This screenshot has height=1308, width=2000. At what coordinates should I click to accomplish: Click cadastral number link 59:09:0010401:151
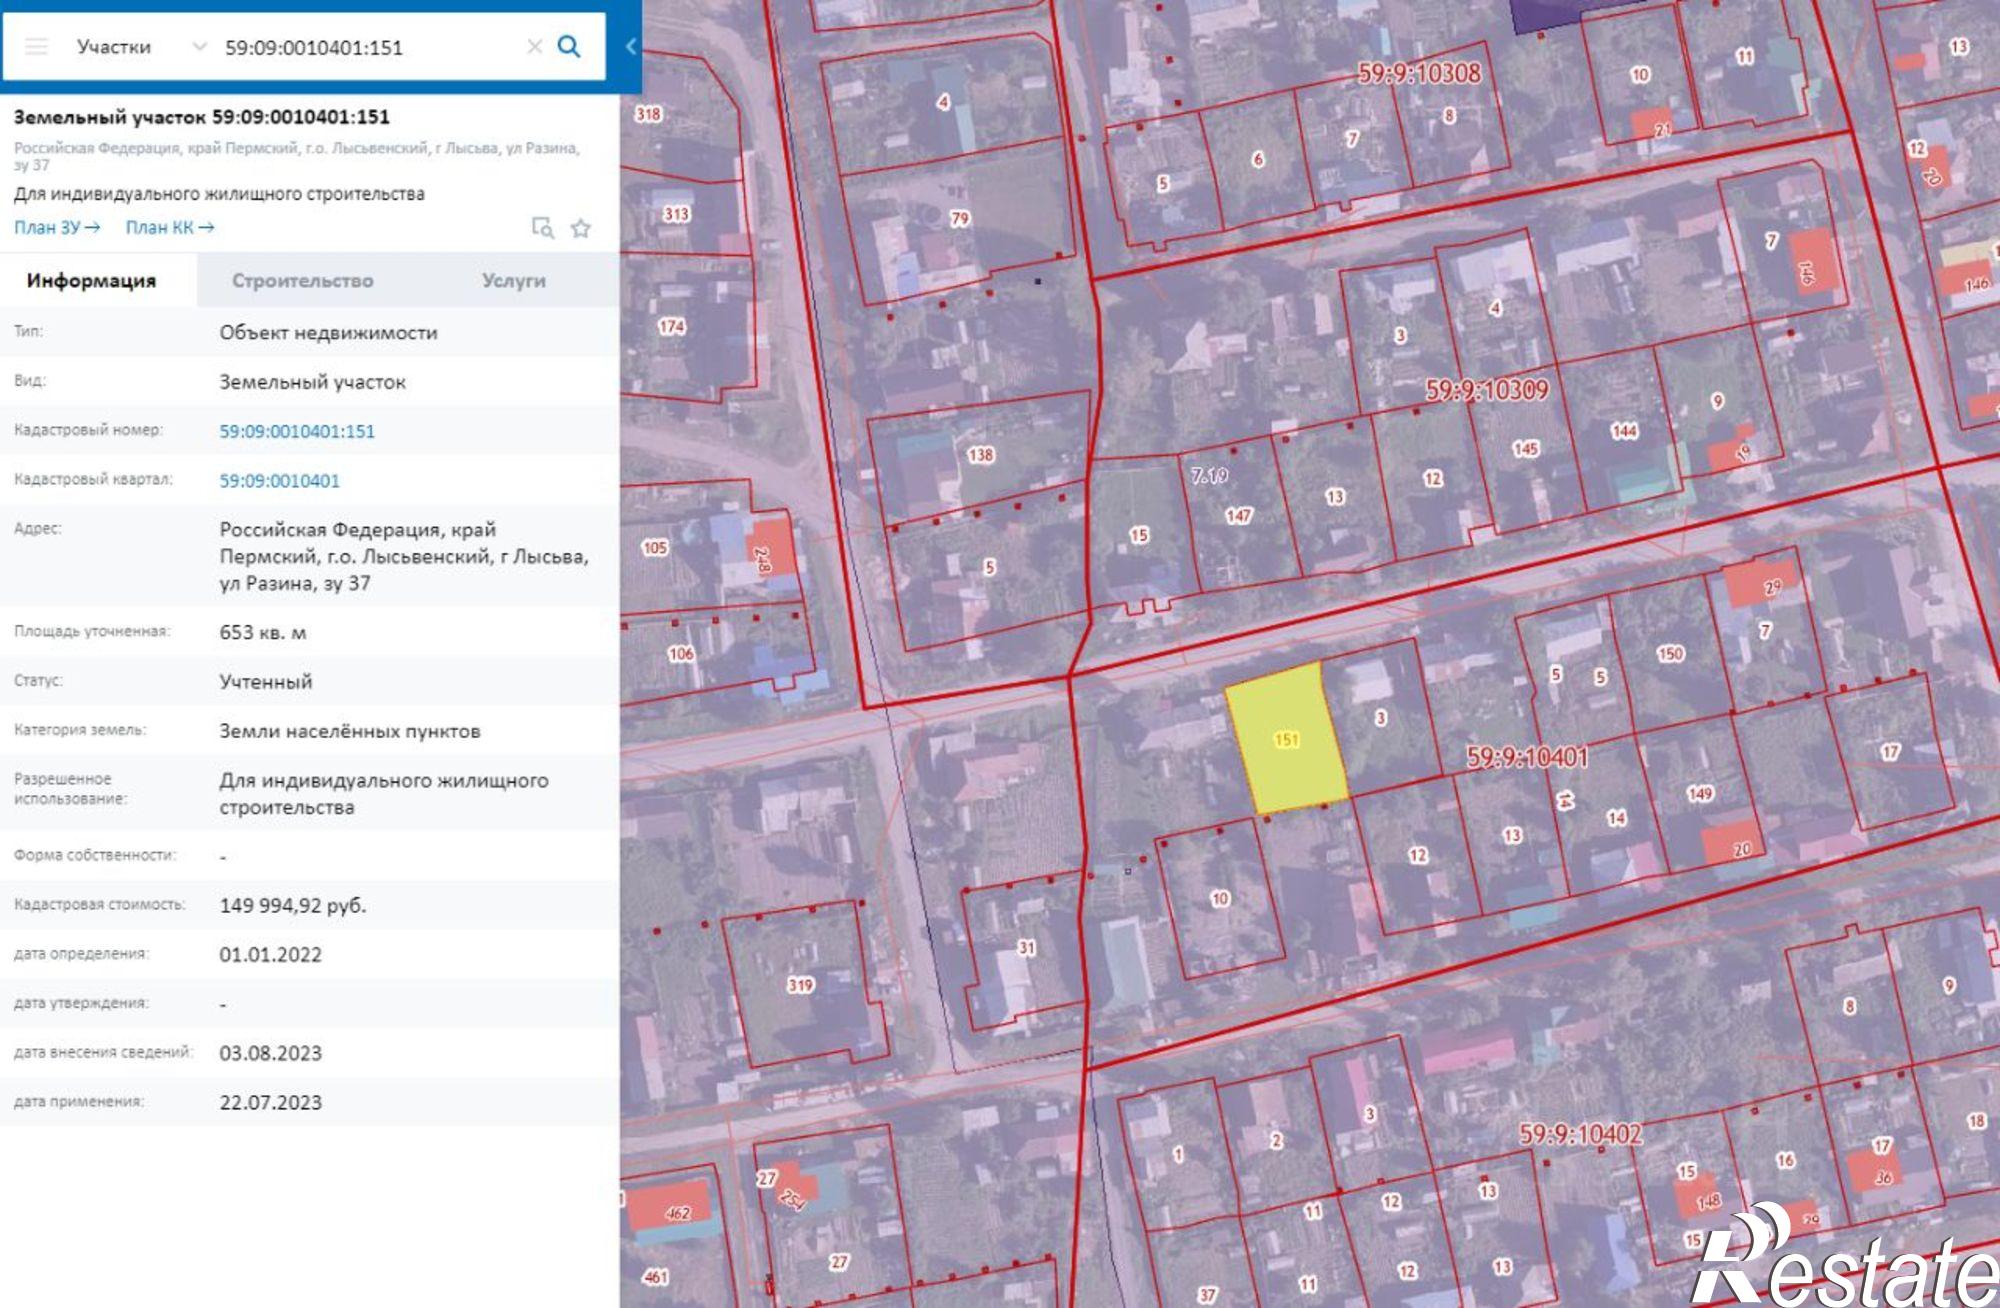(297, 432)
